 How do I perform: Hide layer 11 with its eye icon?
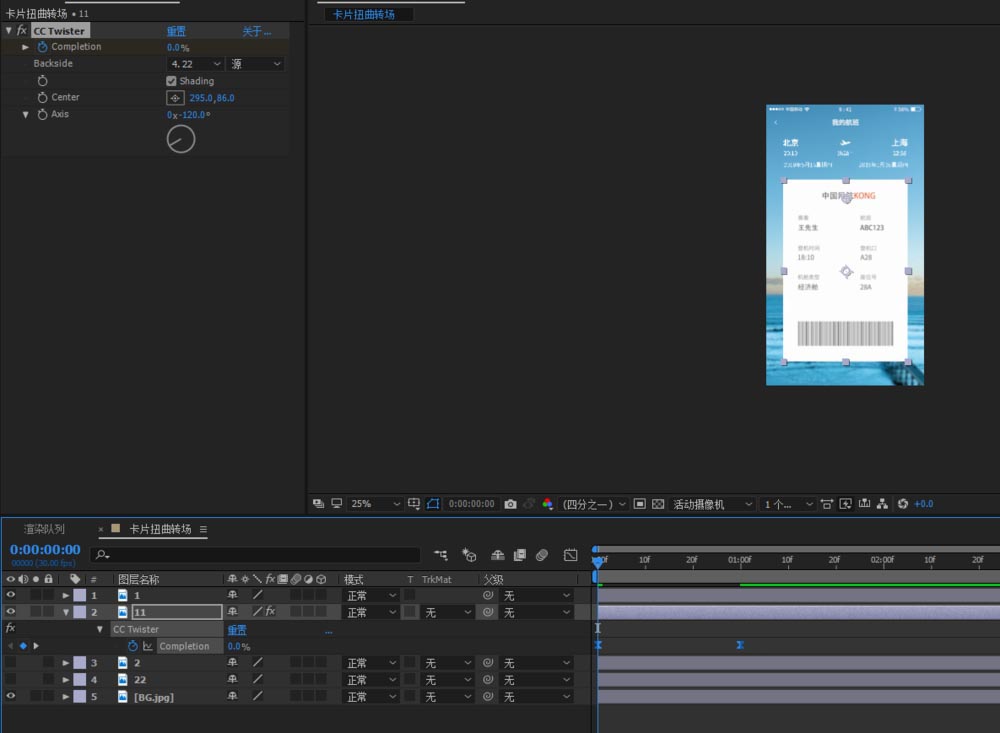point(10,611)
